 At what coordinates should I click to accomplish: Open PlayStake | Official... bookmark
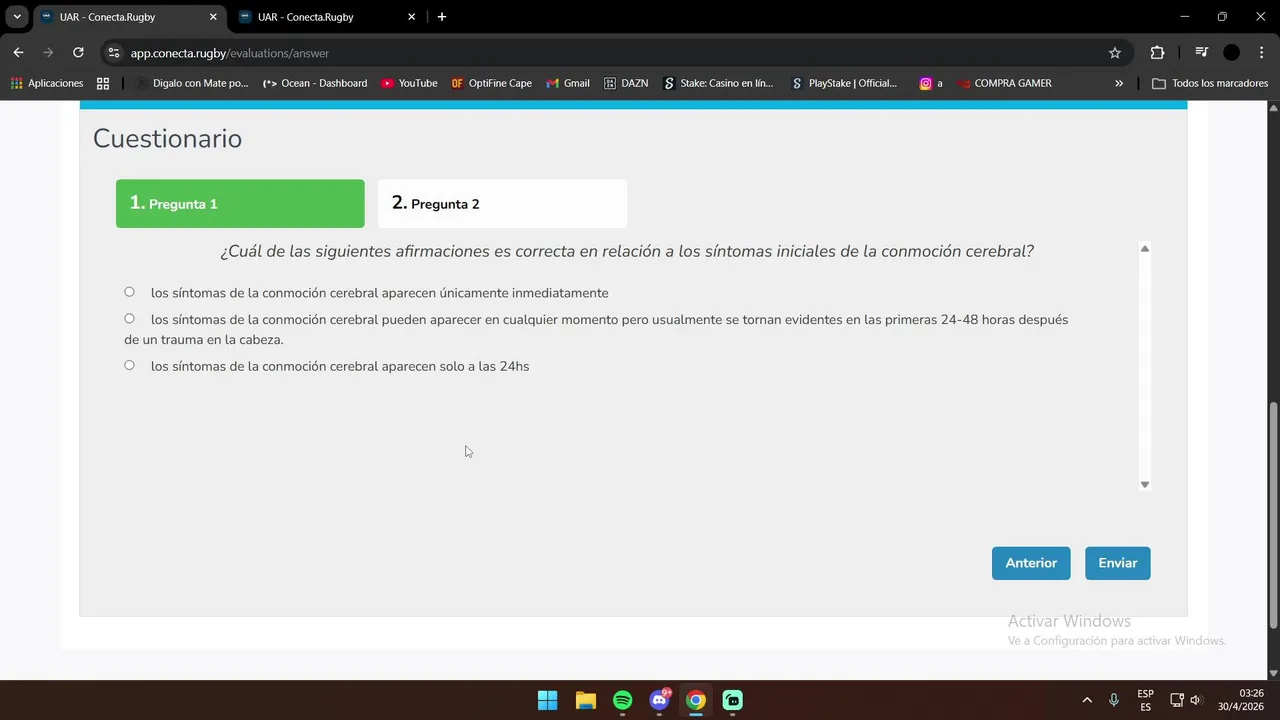pyautogui.click(x=845, y=83)
